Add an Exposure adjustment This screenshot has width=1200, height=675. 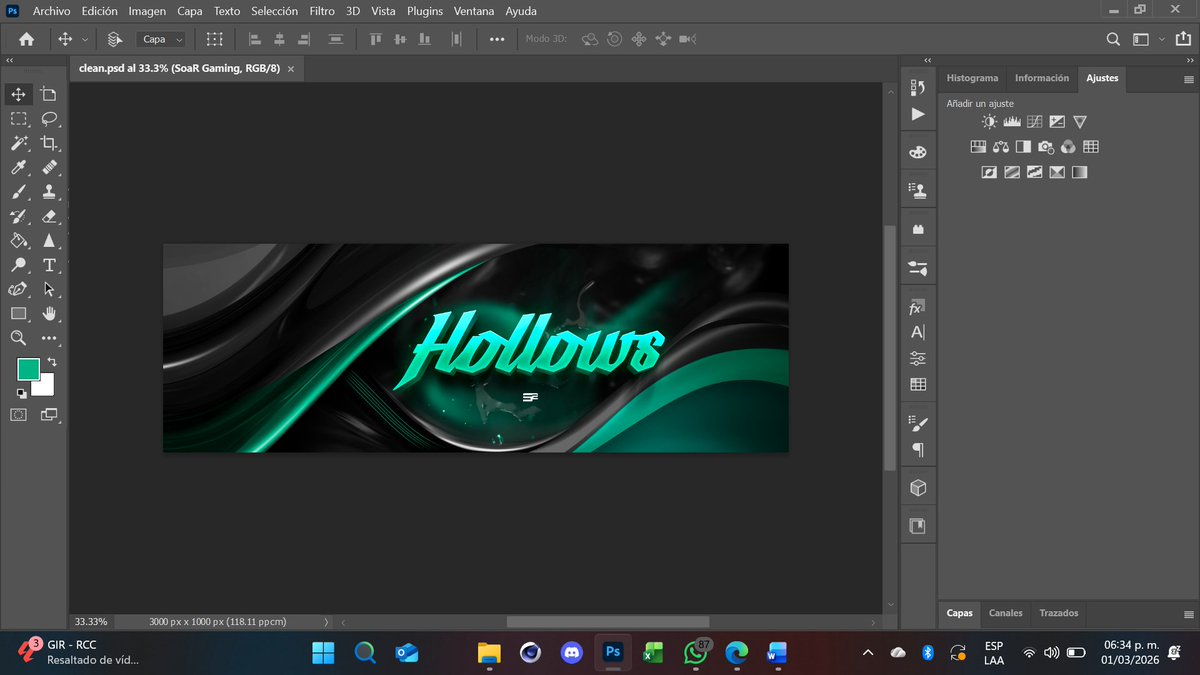(x=1057, y=122)
